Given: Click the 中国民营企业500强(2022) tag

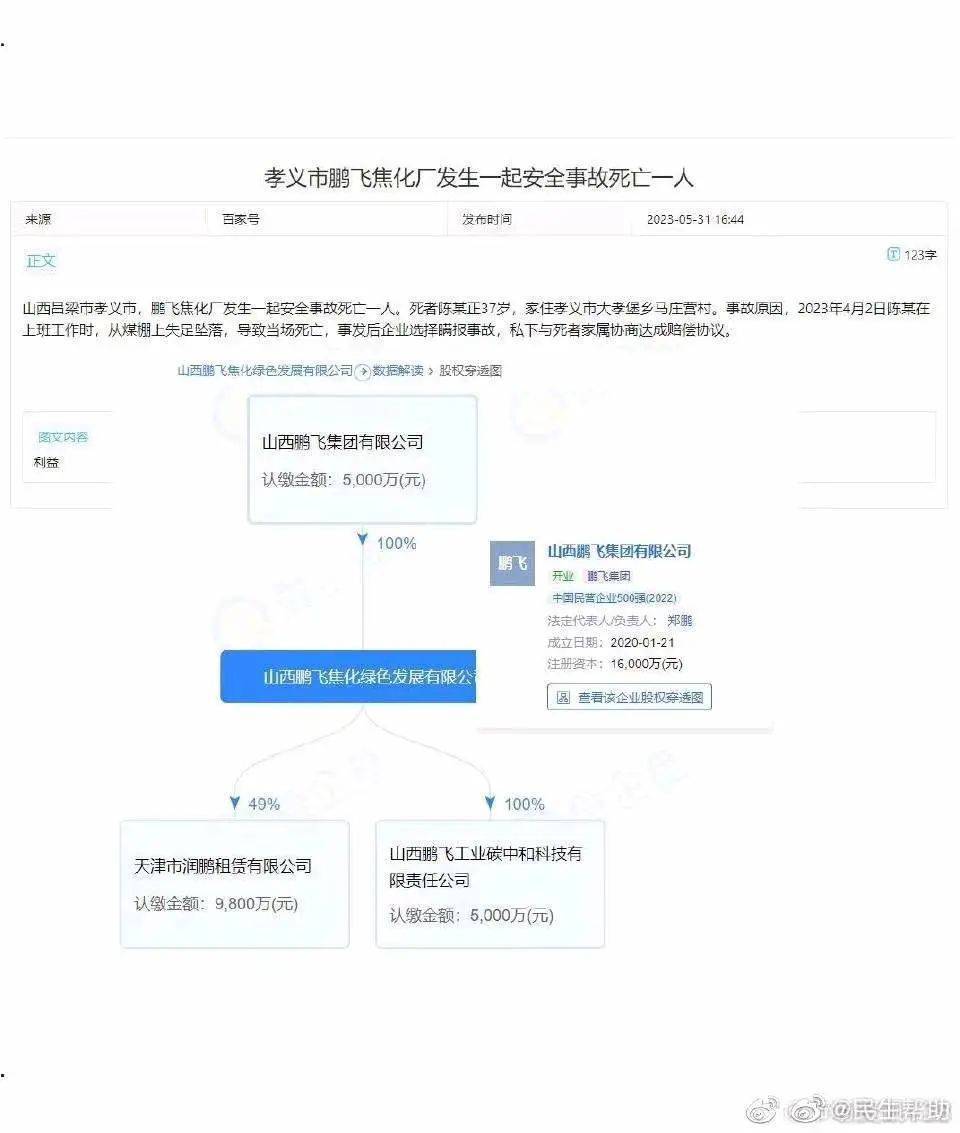Looking at the screenshot, I should point(614,598).
